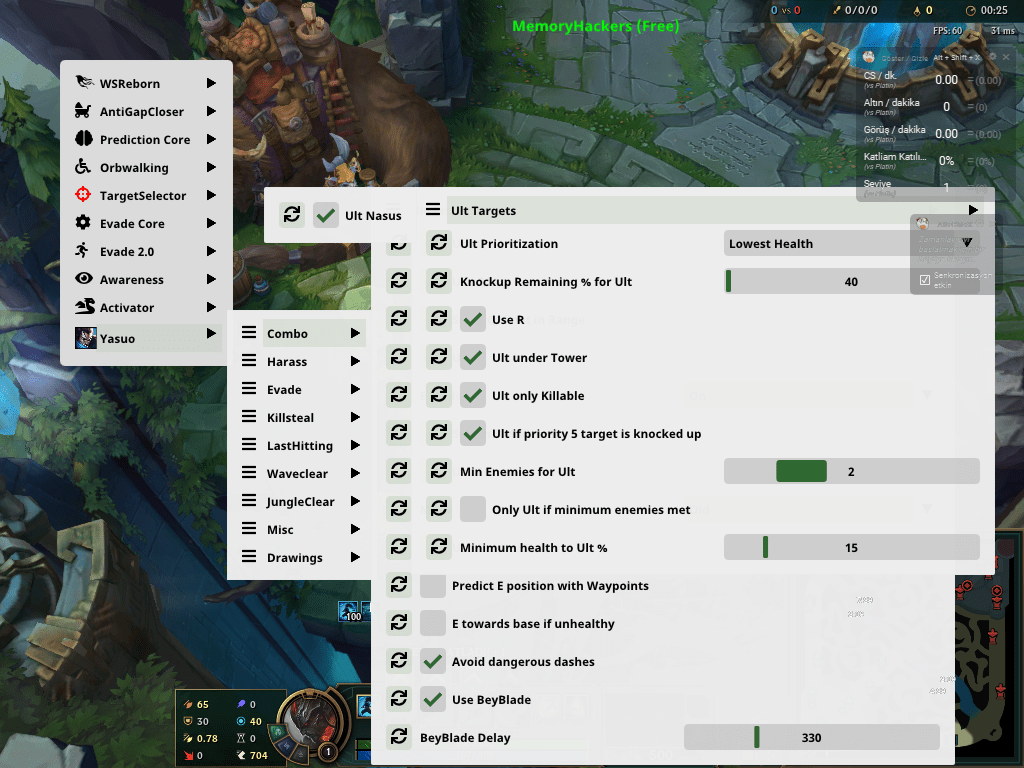
Task: Enable Only Ult if minimum enemies met
Action: 473,509
